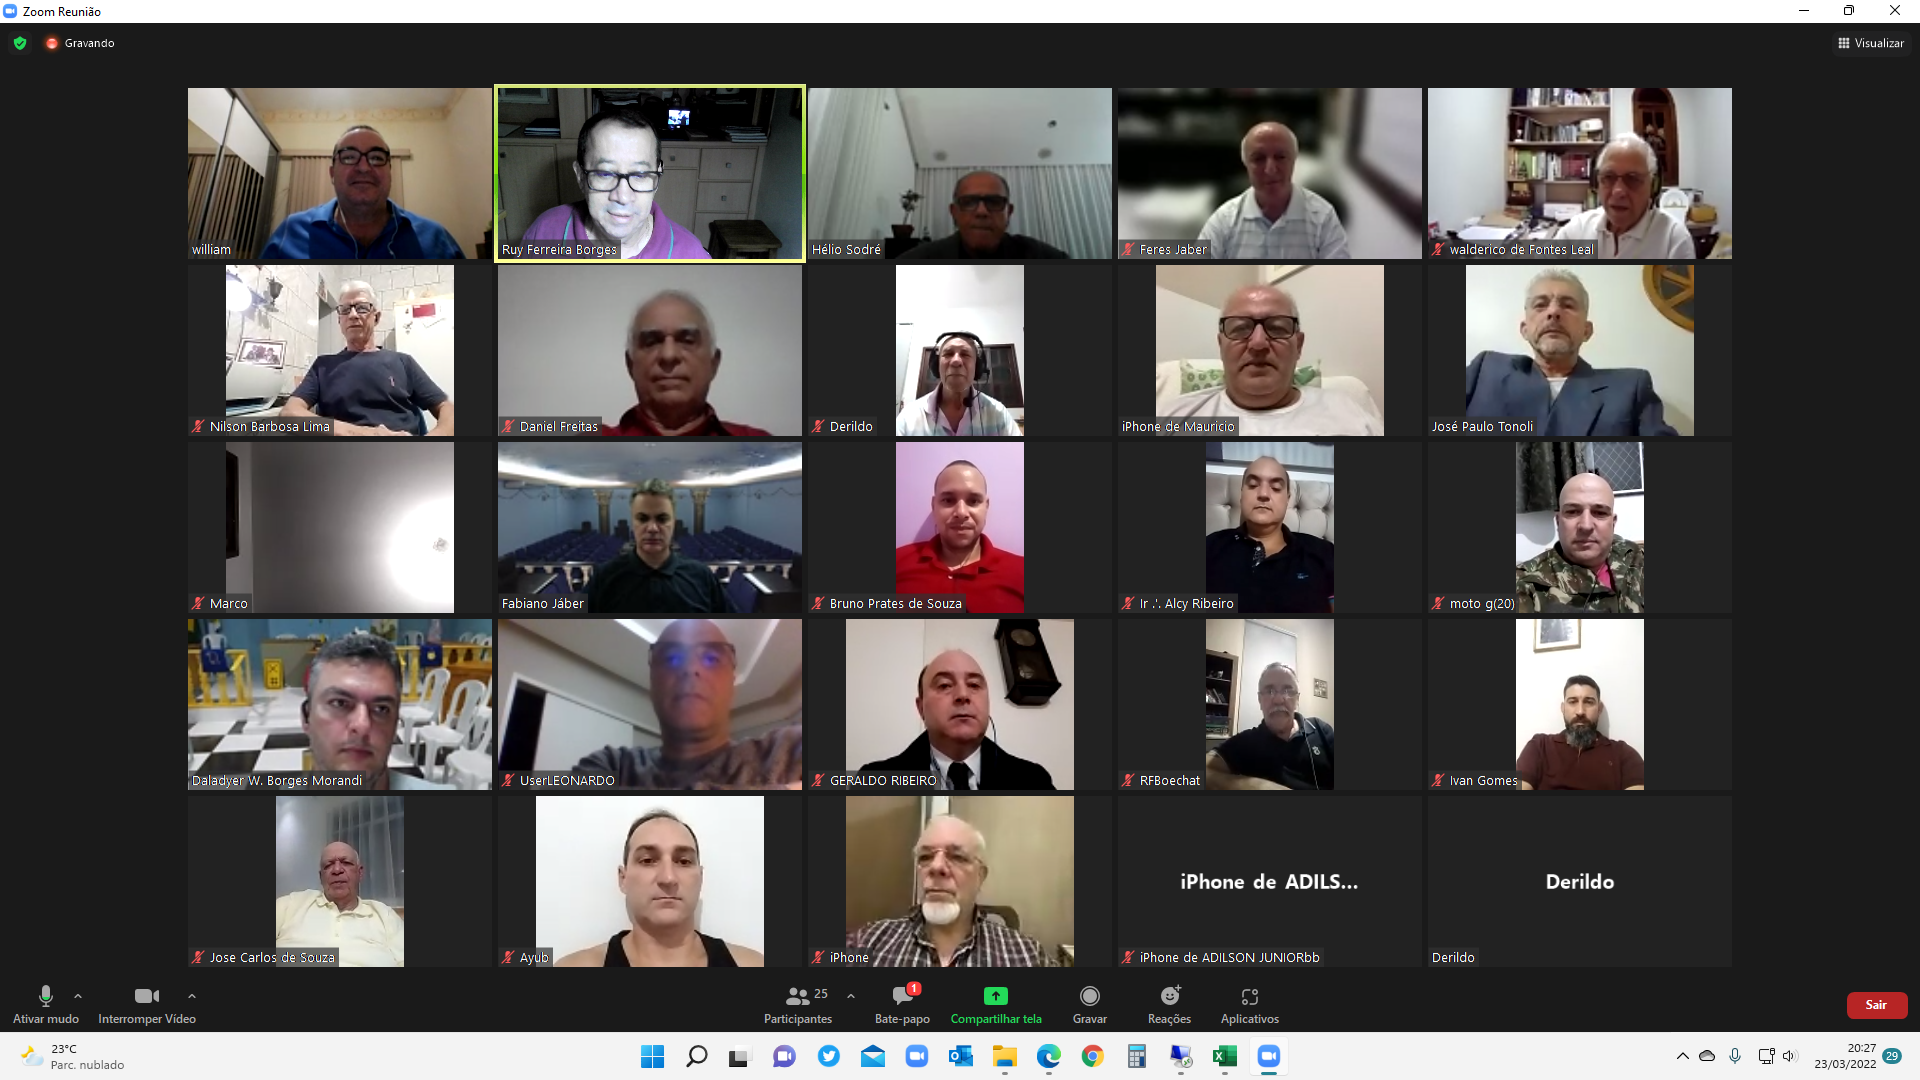
Task: Expand Participantes count dropdown arrow
Action: [x=851, y=996]
